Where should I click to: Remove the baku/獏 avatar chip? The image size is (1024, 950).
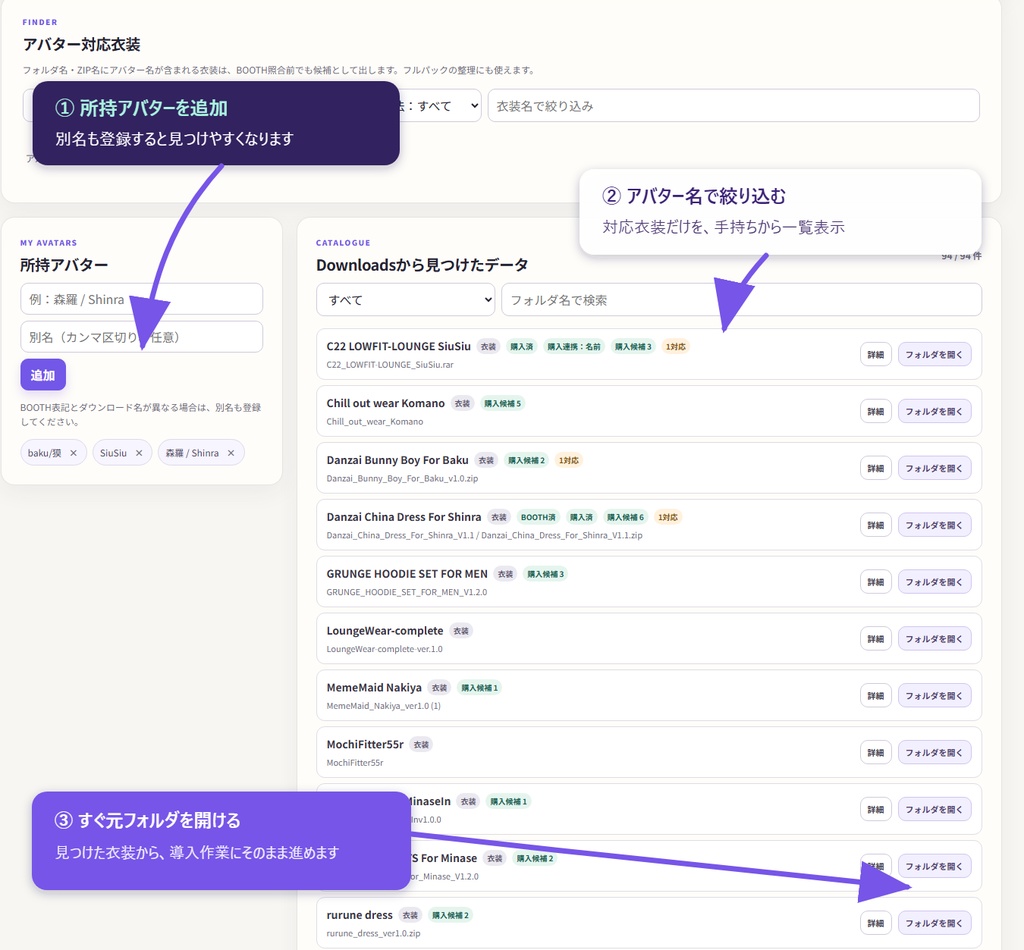(73, 453)
